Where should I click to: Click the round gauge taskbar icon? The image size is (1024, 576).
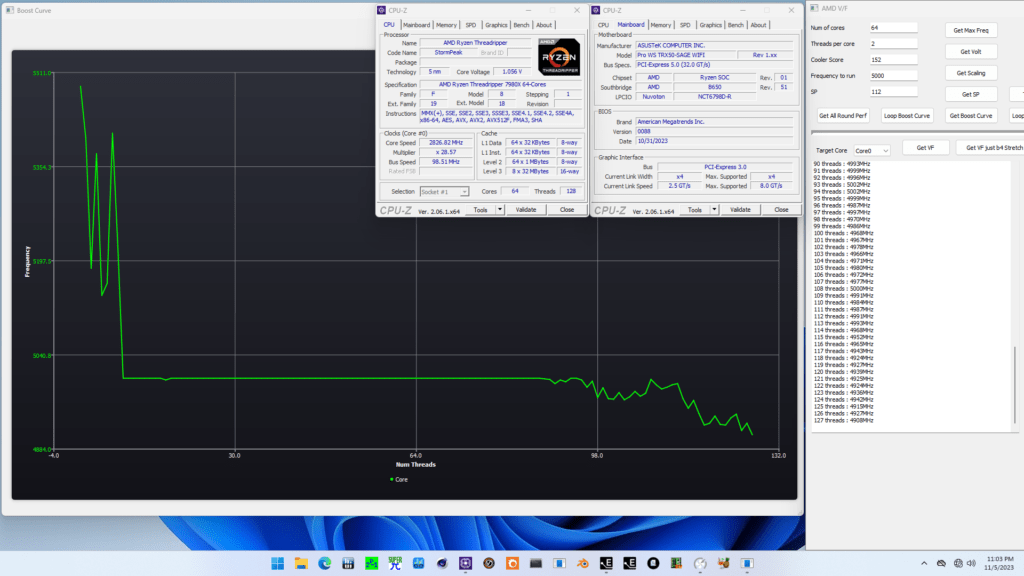700,563
